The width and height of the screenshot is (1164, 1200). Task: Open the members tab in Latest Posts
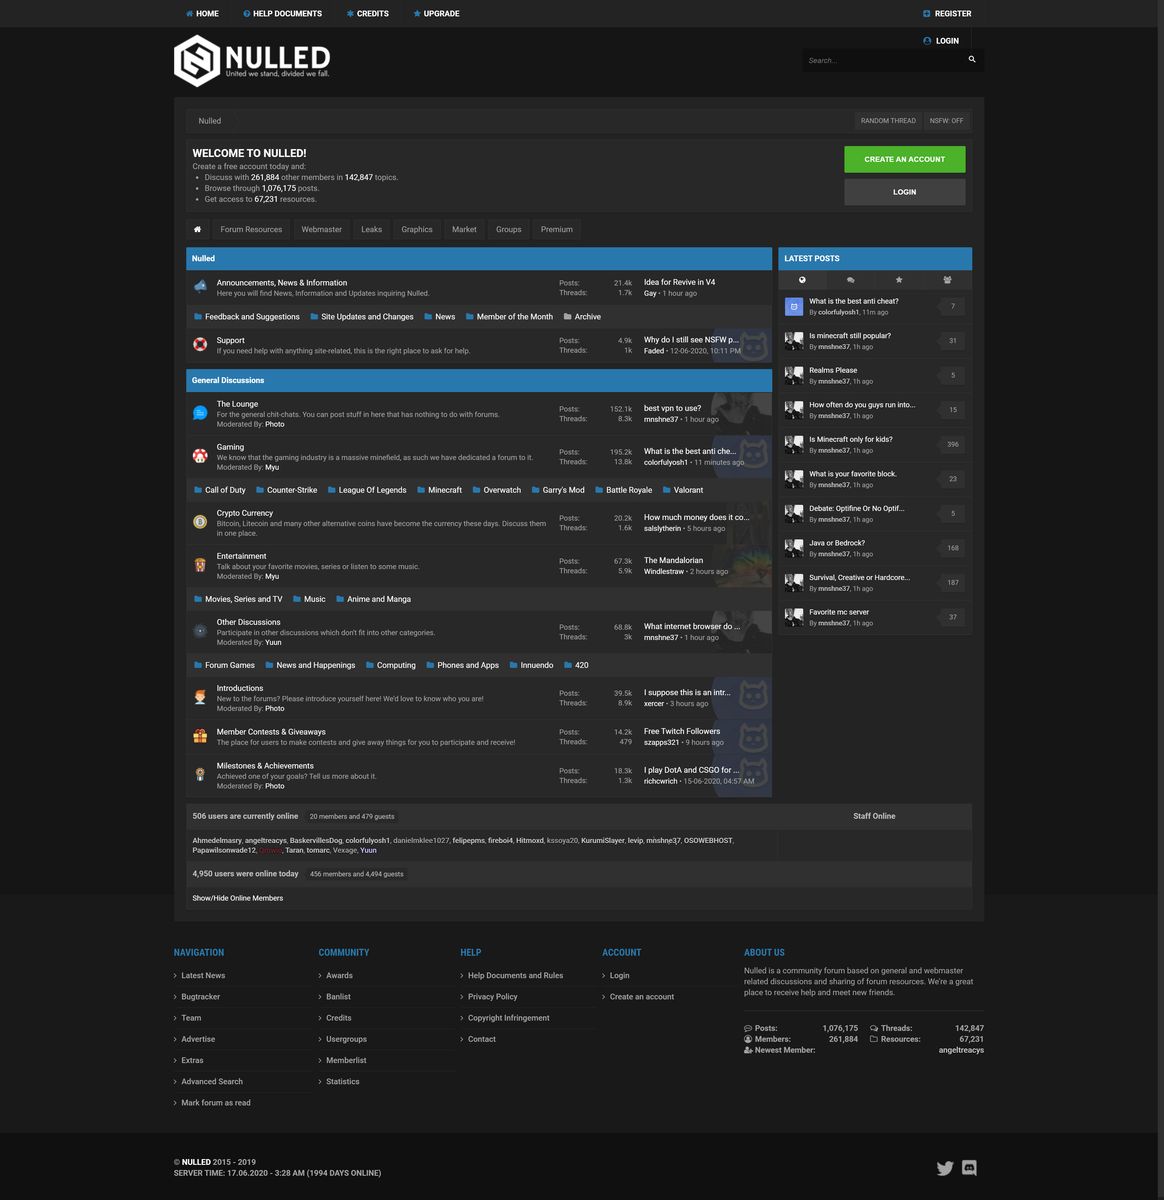point(946,280)
